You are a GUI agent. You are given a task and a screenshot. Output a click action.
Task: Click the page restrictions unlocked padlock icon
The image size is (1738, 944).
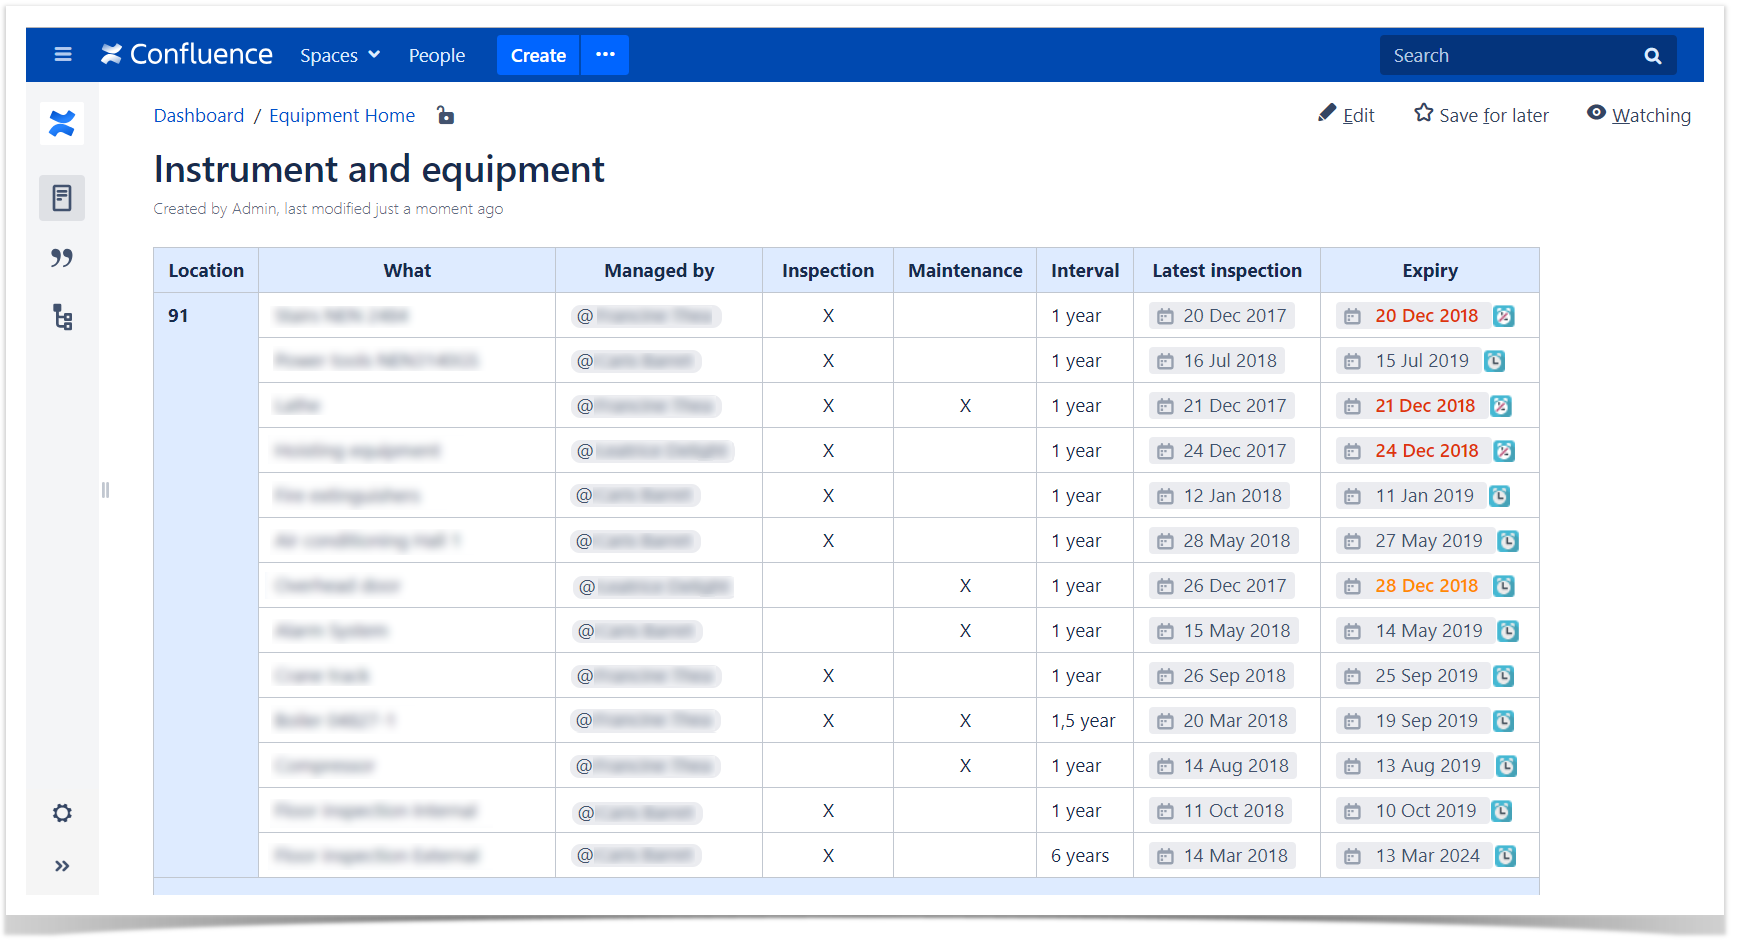[x=446, y=115]
